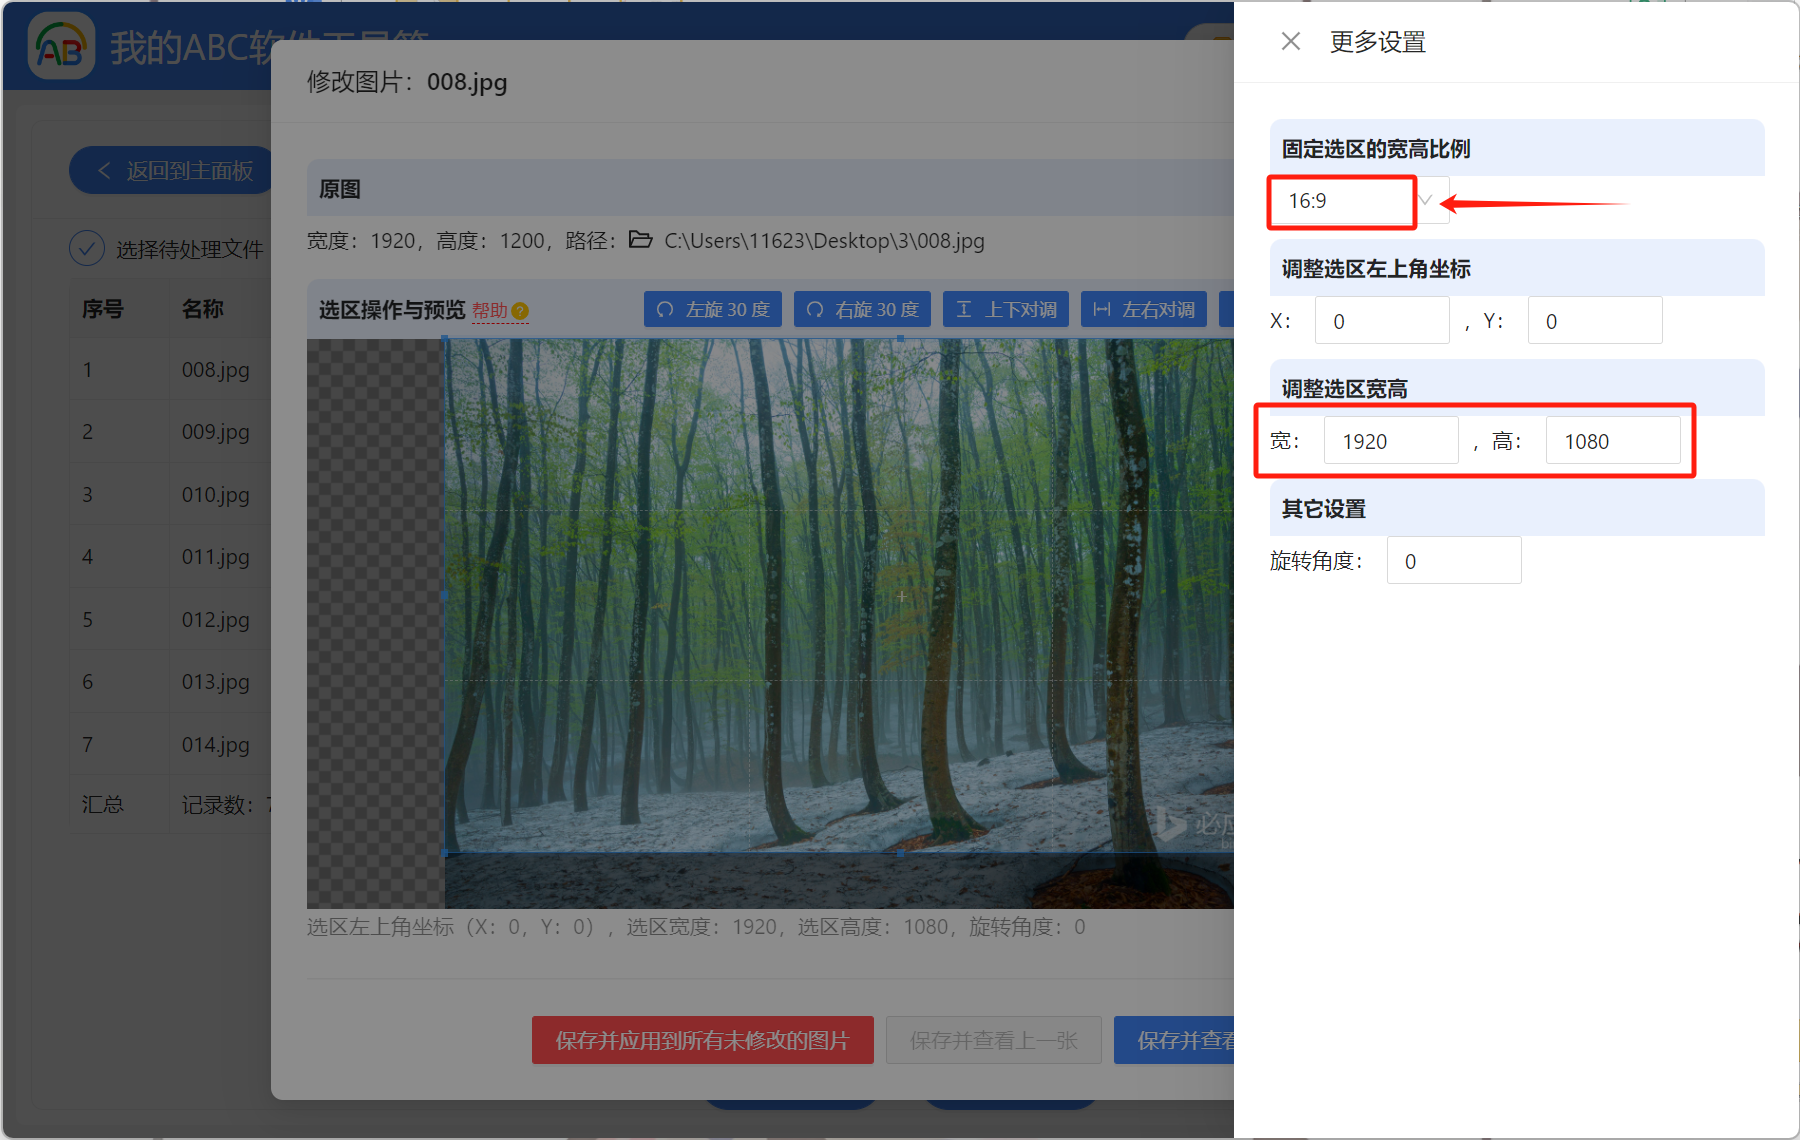The width and height of the screenshot is (1800, 1140).
Task: Click the rotate right 30 degrees icon
Action: coord(814,309)
